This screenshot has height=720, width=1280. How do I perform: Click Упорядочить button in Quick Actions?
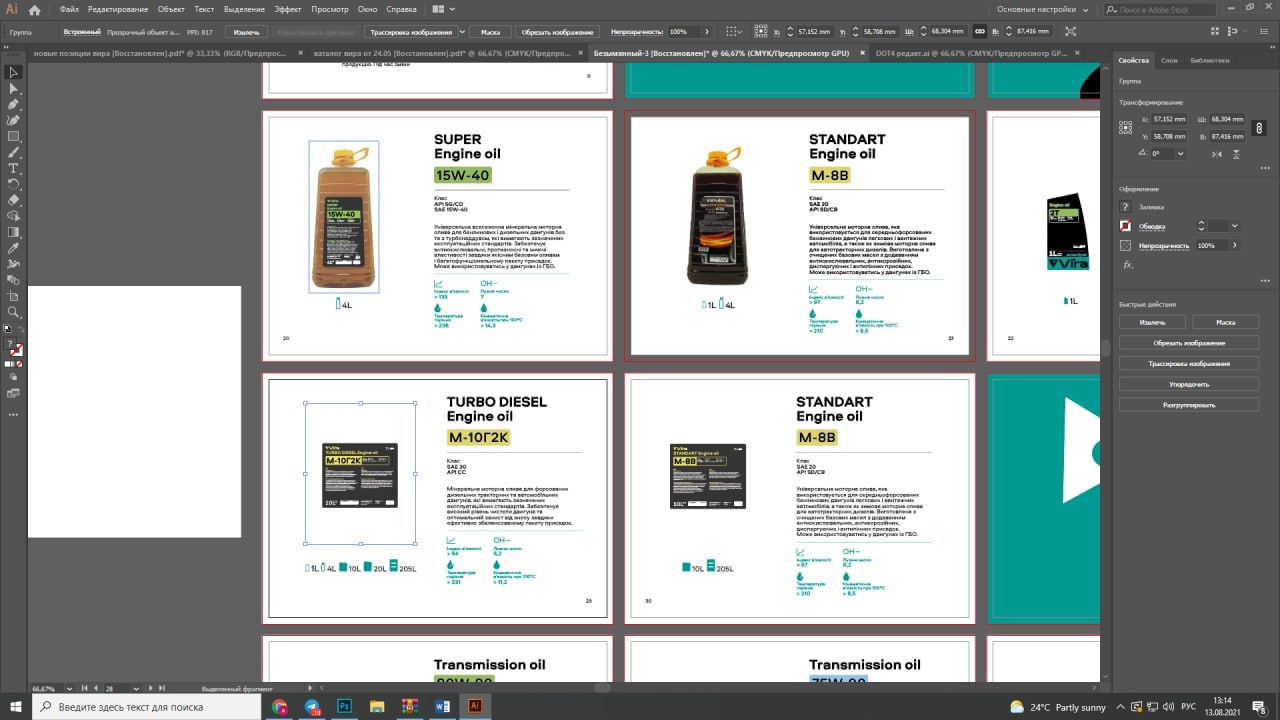[1189, 384]
